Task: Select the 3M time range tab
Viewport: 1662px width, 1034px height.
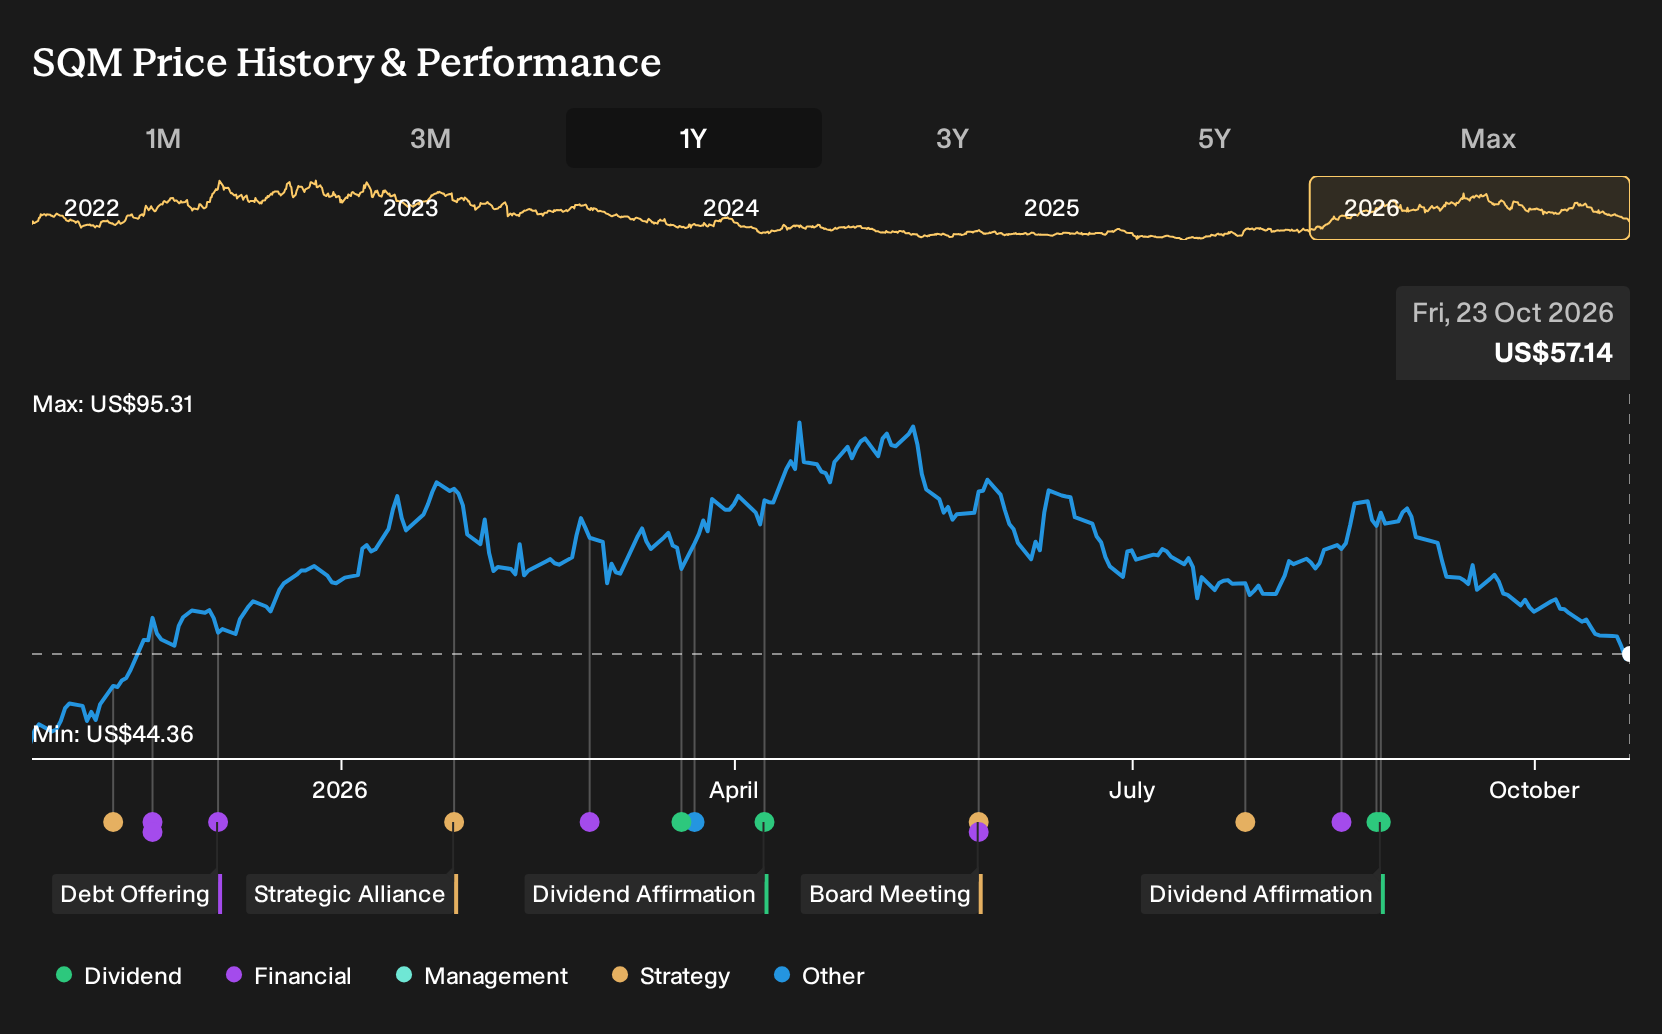Action: pyautogui.click(x=430, y=138)
